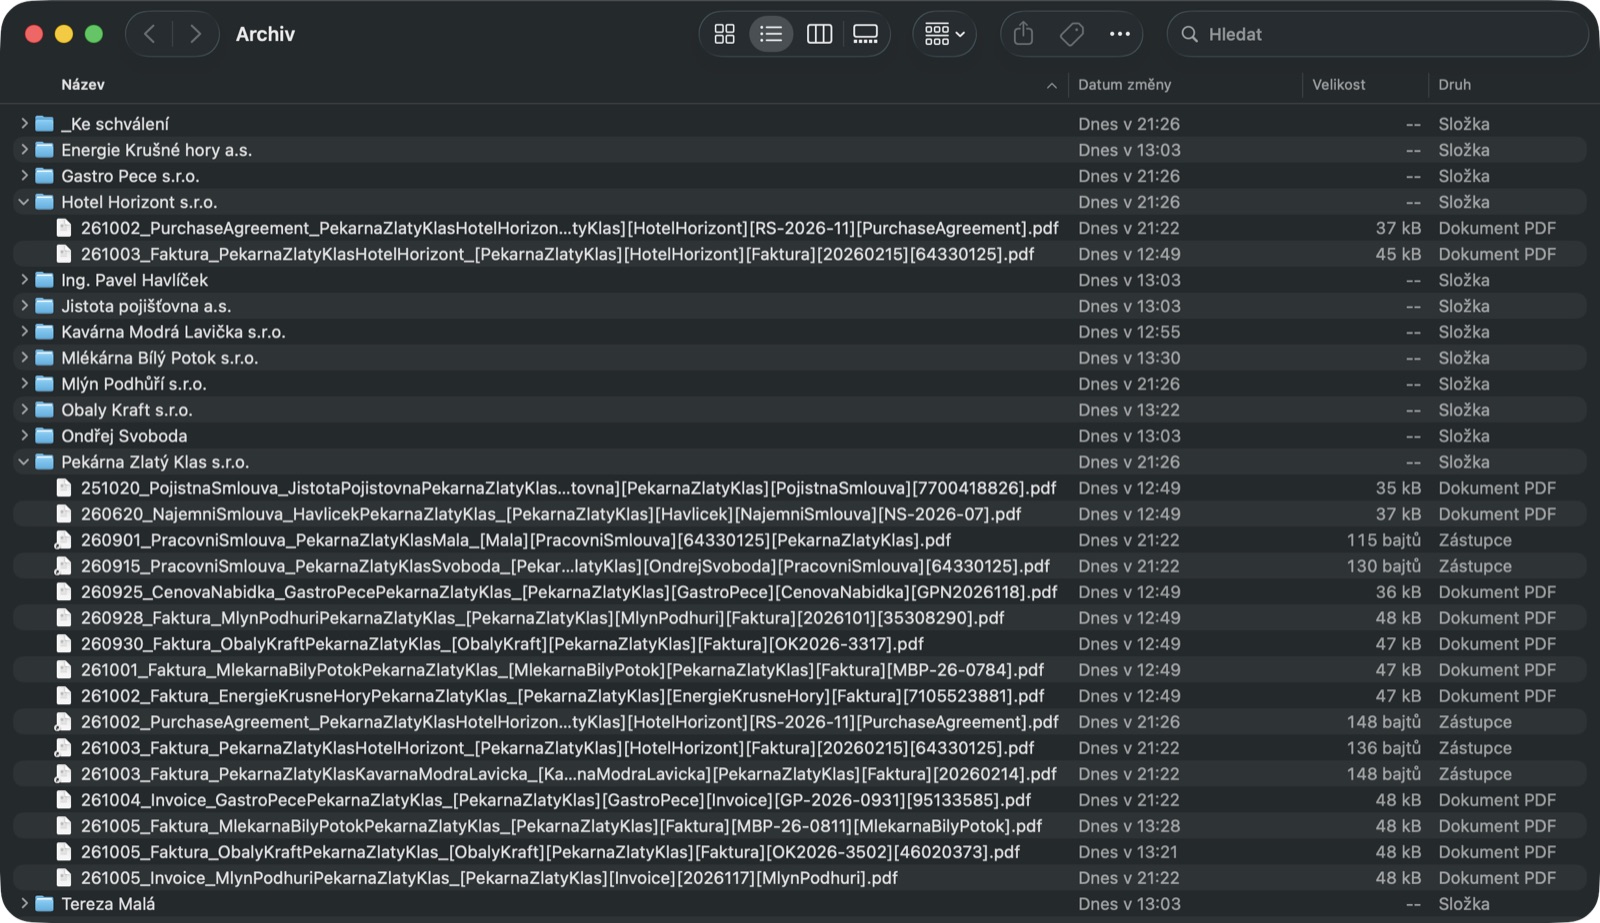Select 261005_Faktura_MlekarnaBilyPotok file name
This screenshot has width=1600, height=923.
coord(561,826)
